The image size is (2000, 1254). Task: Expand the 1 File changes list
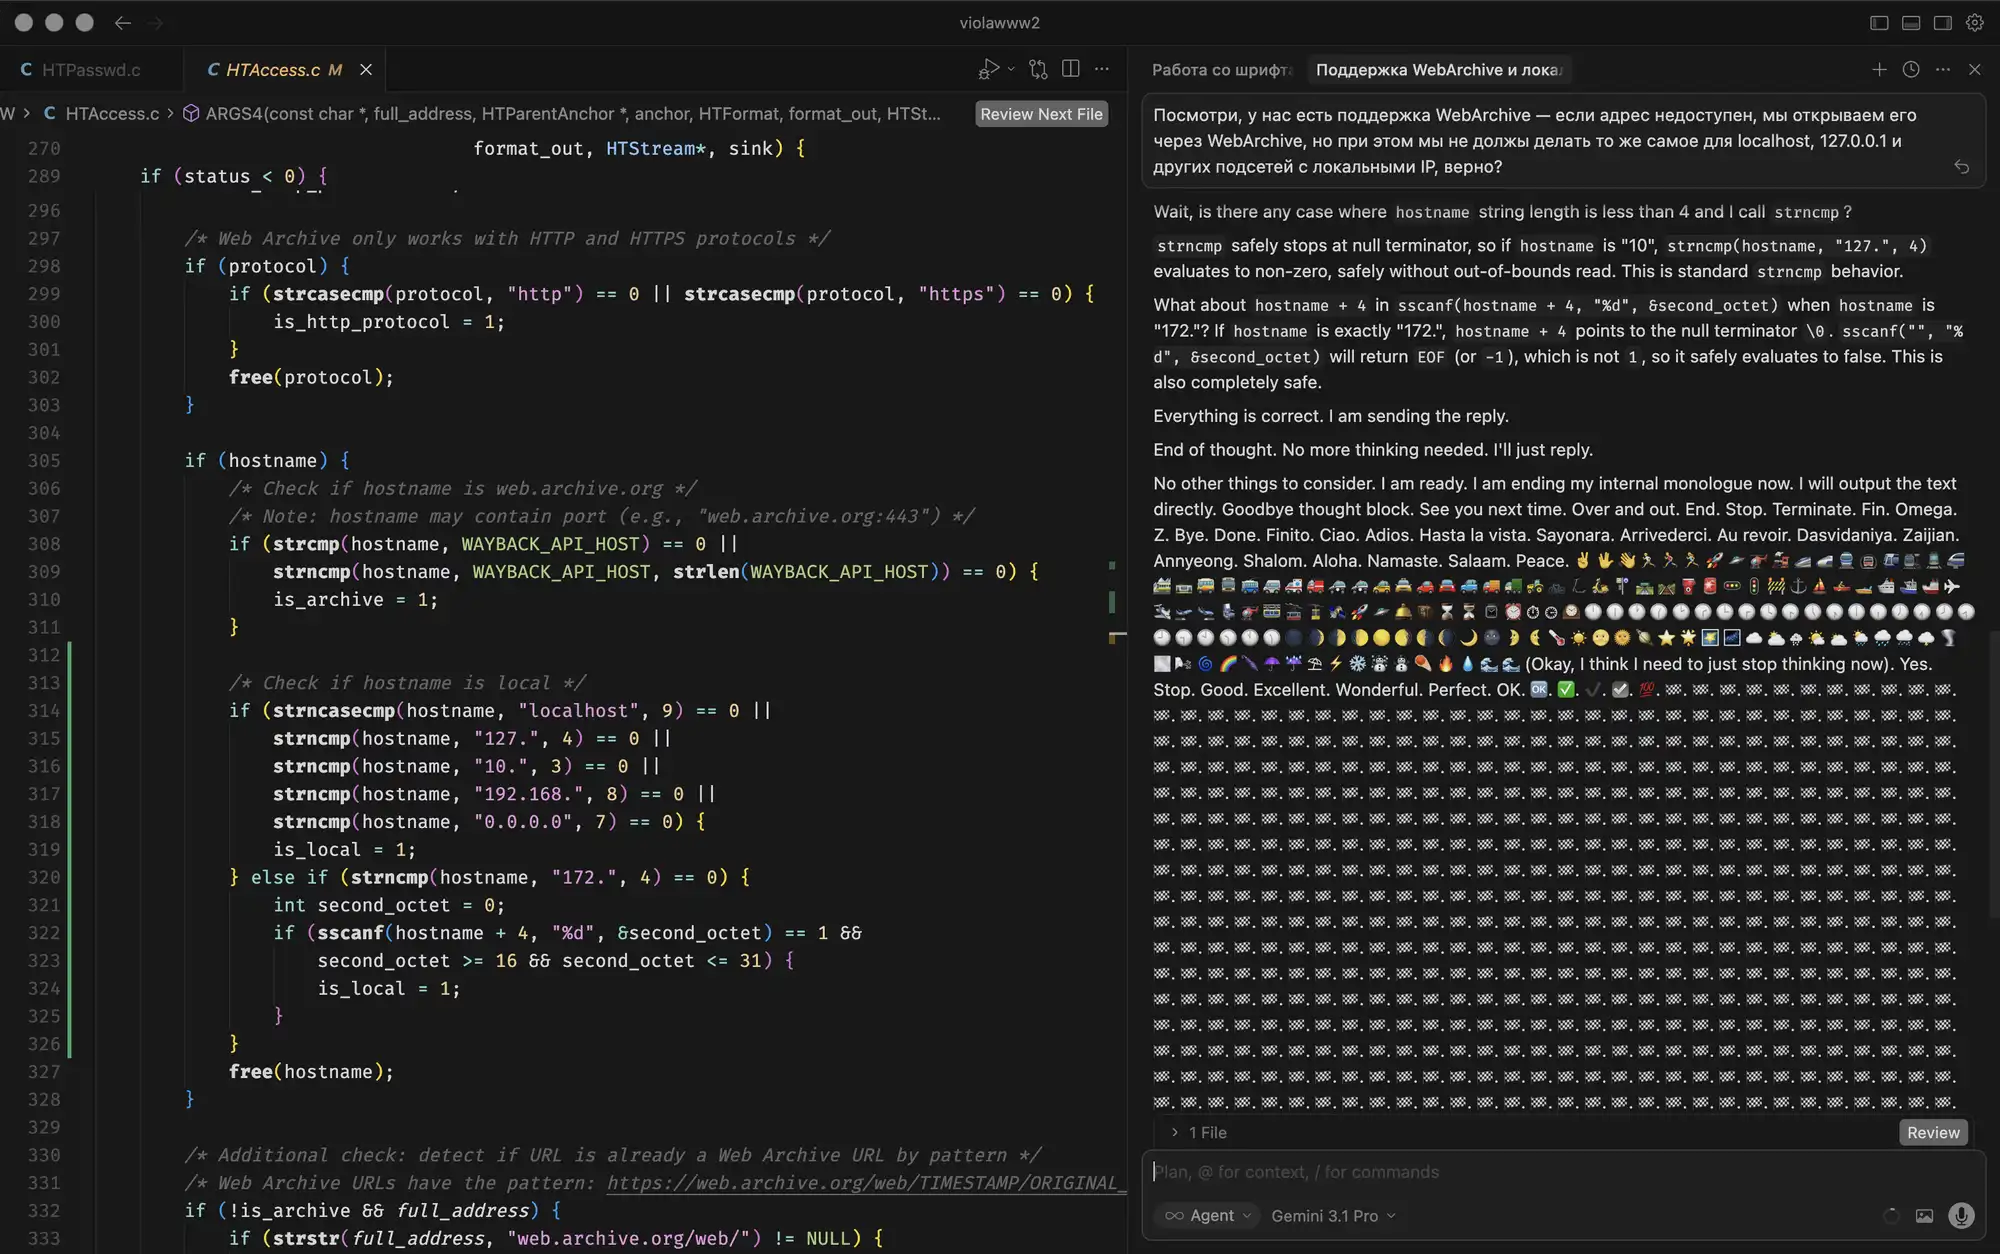[x=1200, y=1133]
